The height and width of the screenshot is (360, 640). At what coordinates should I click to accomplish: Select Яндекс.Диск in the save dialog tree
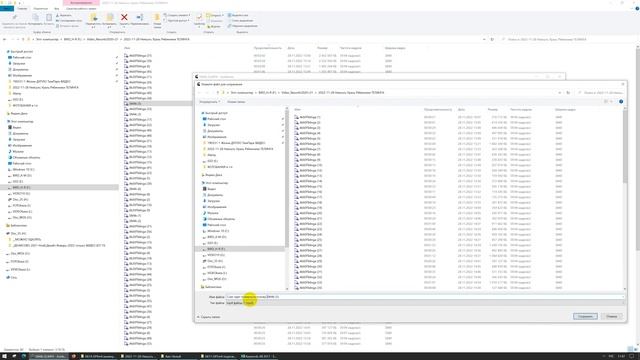tap(213, 175)
